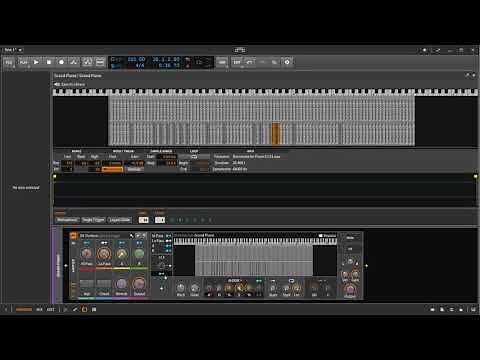Click the Single Trigger button

coord(93,220)
